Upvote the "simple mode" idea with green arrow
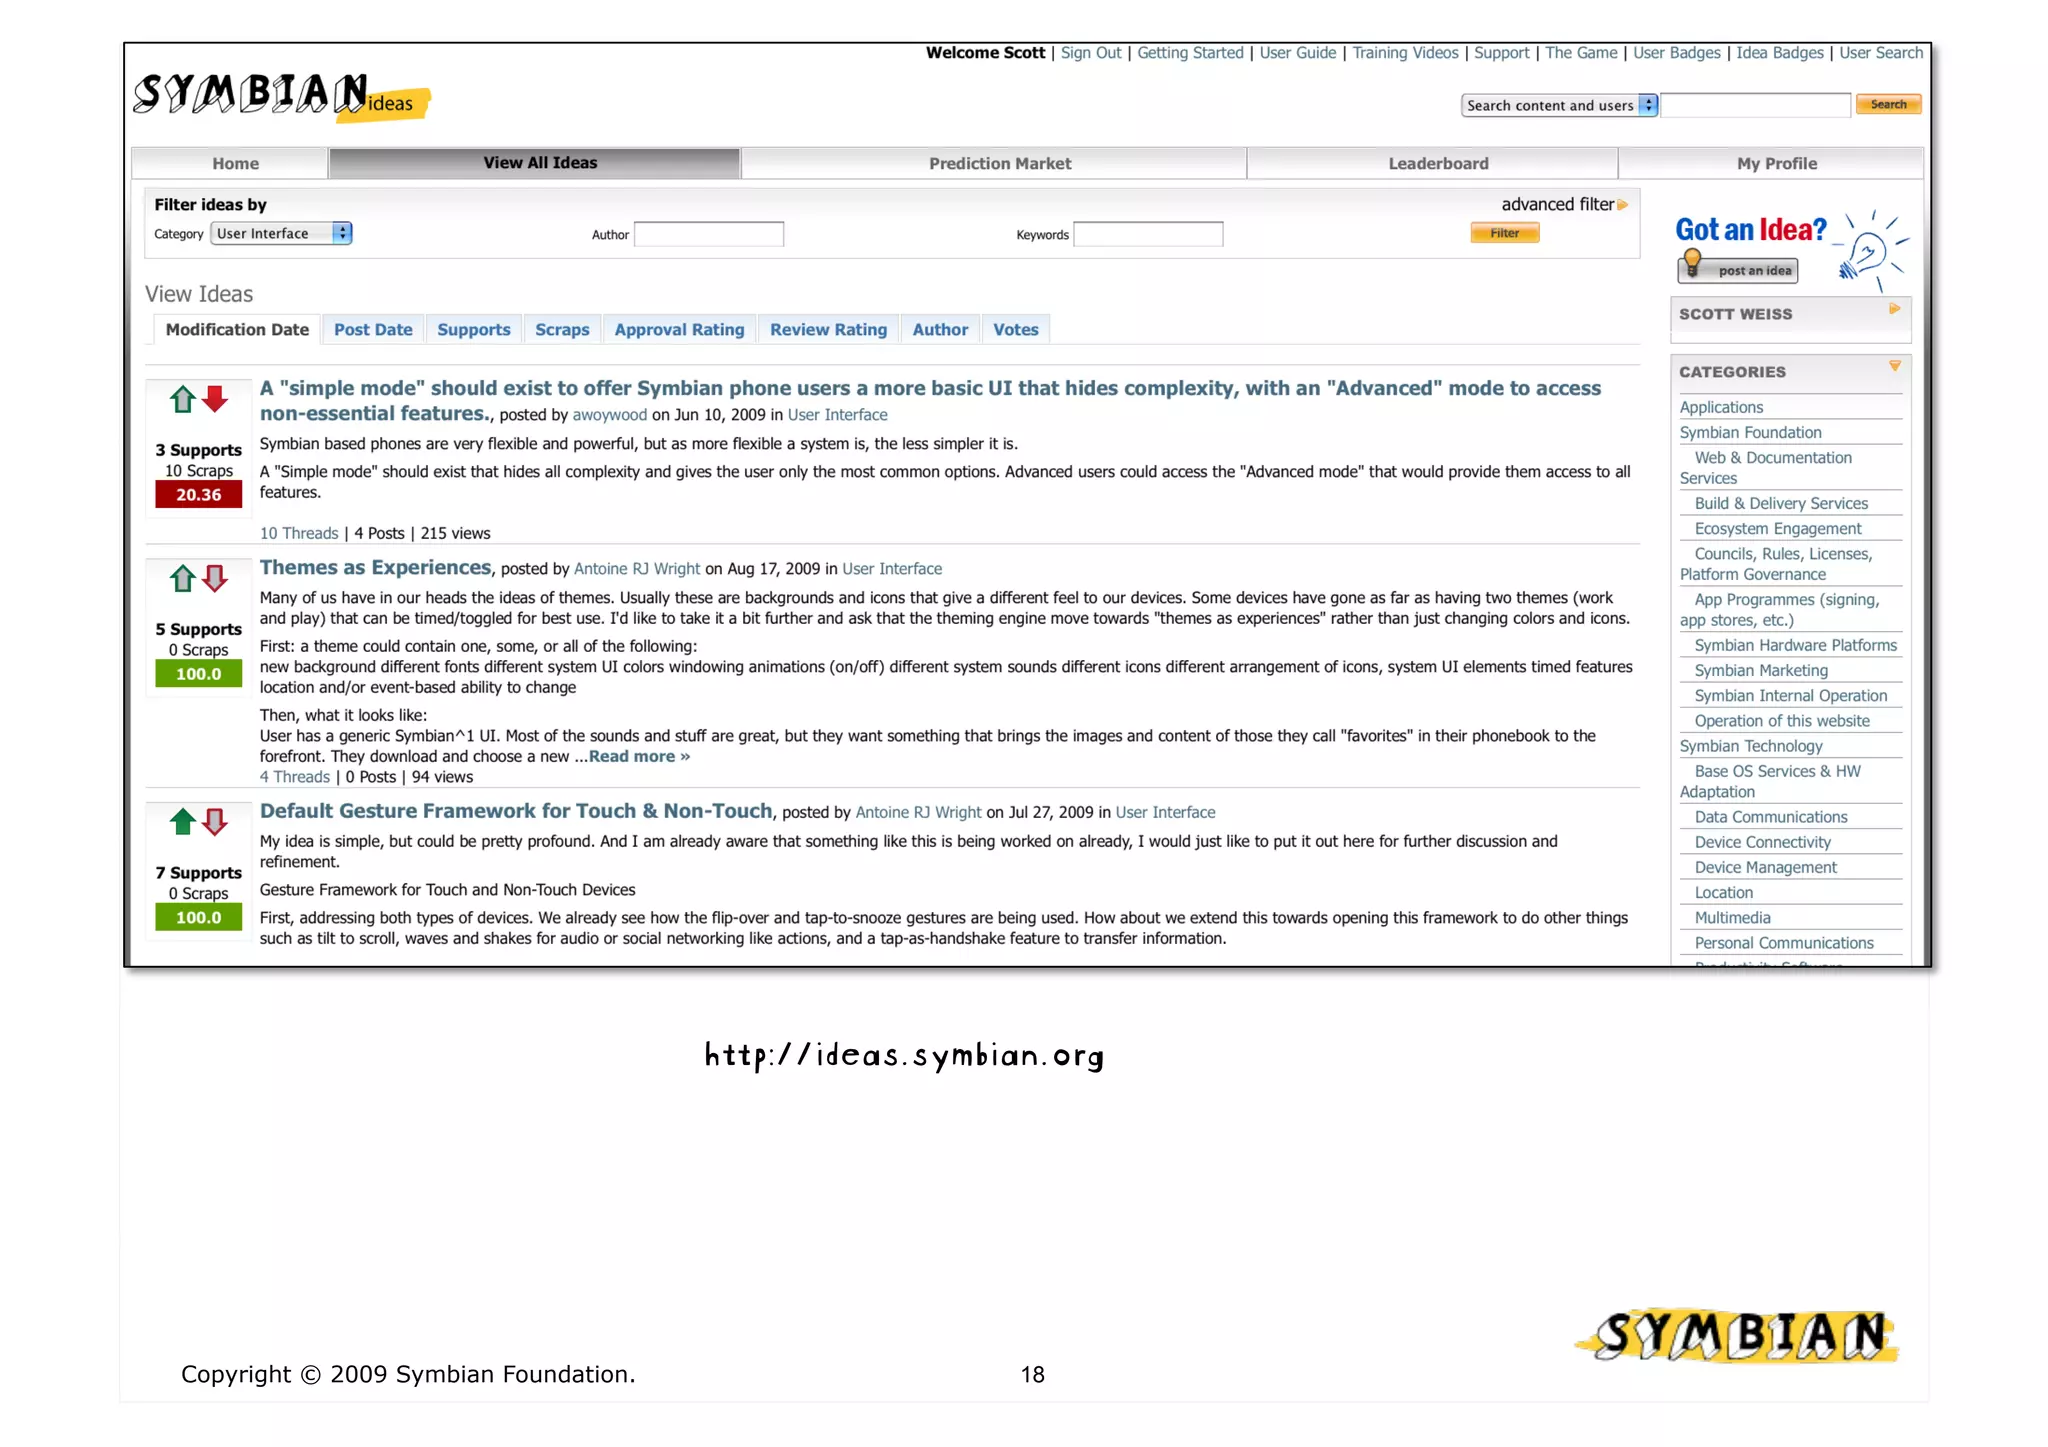The image size is (2048, 1447). click(x=182, y=400)
